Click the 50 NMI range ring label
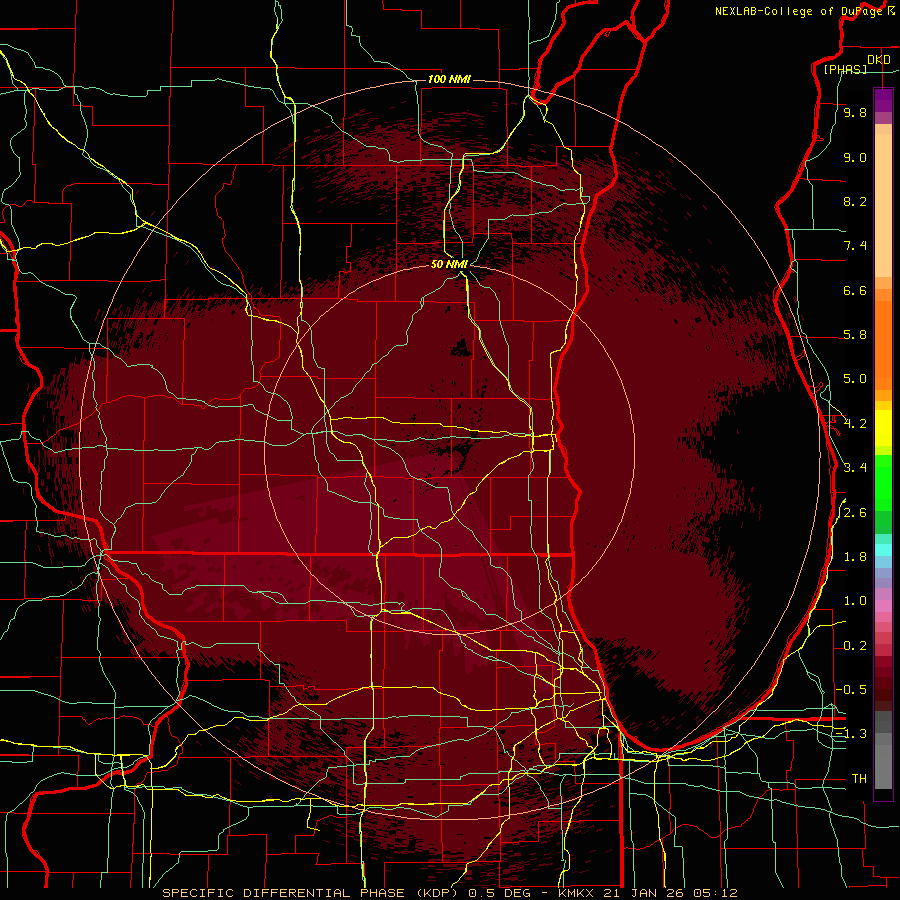900x900 pixels. 449,264
